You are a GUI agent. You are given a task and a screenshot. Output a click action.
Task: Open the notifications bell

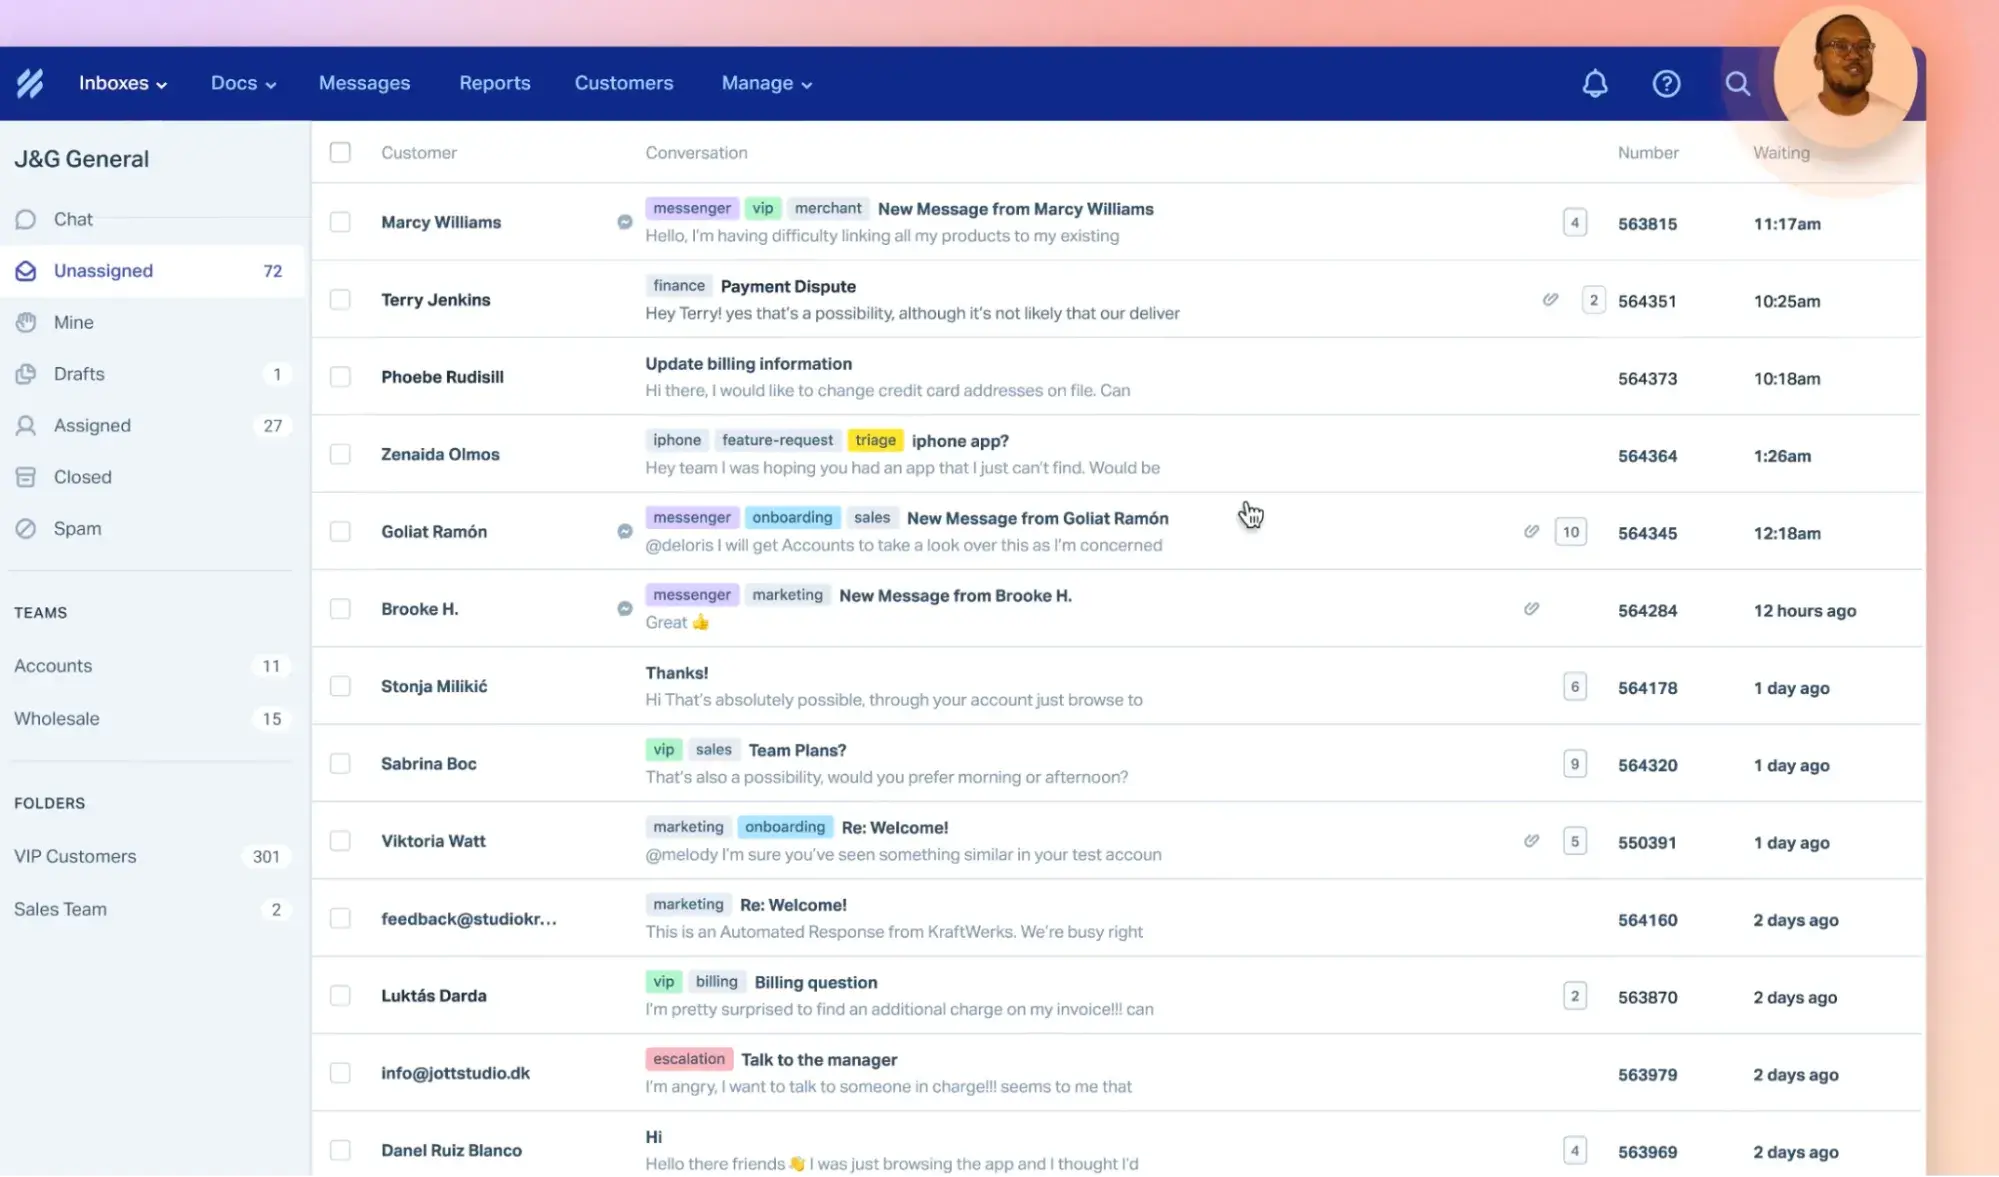[1595, 83]
